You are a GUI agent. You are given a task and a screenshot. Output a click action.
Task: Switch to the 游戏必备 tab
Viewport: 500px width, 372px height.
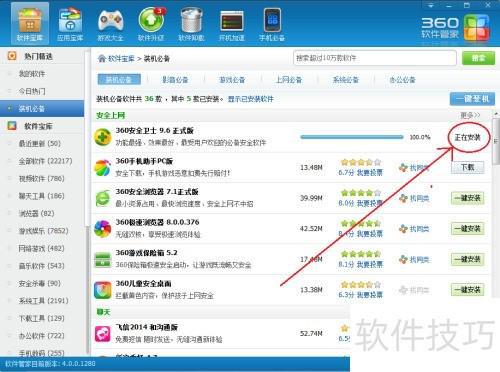pos(232,80)
